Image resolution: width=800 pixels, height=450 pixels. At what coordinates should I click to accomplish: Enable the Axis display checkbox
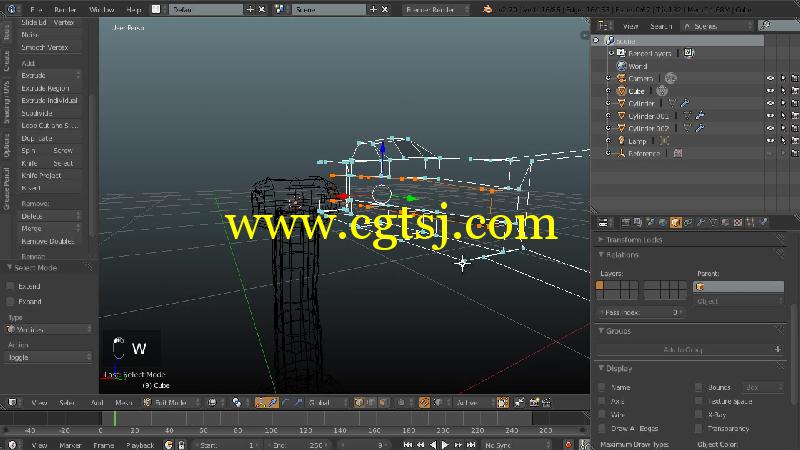pyautogui.click(x=602, y=401)
